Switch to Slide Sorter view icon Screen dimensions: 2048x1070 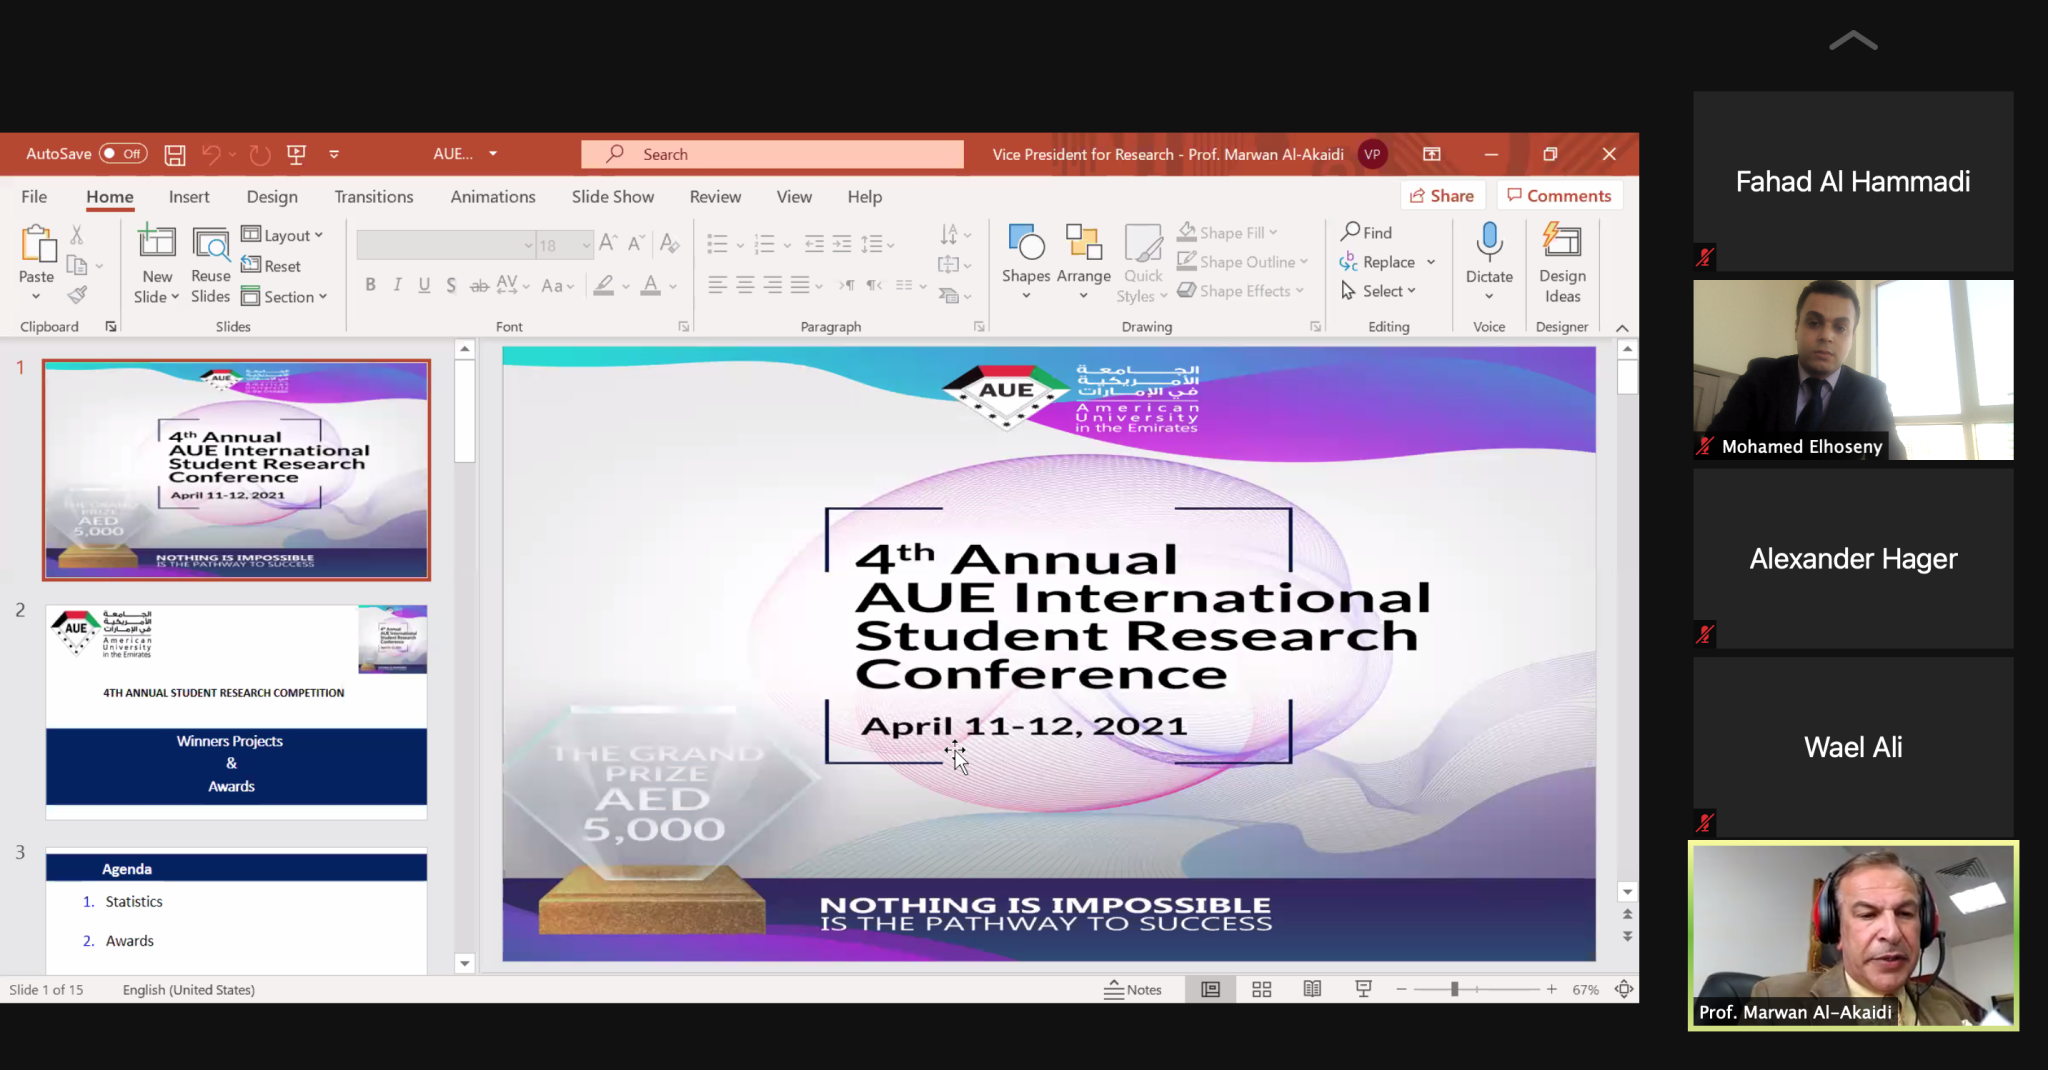pos(1262,989)
